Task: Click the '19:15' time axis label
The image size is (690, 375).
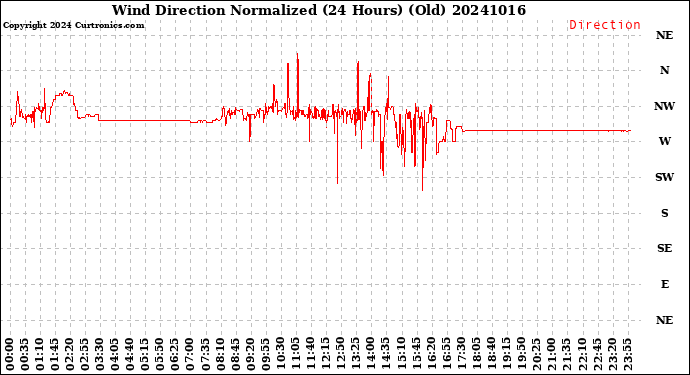Action: point(506,354)
